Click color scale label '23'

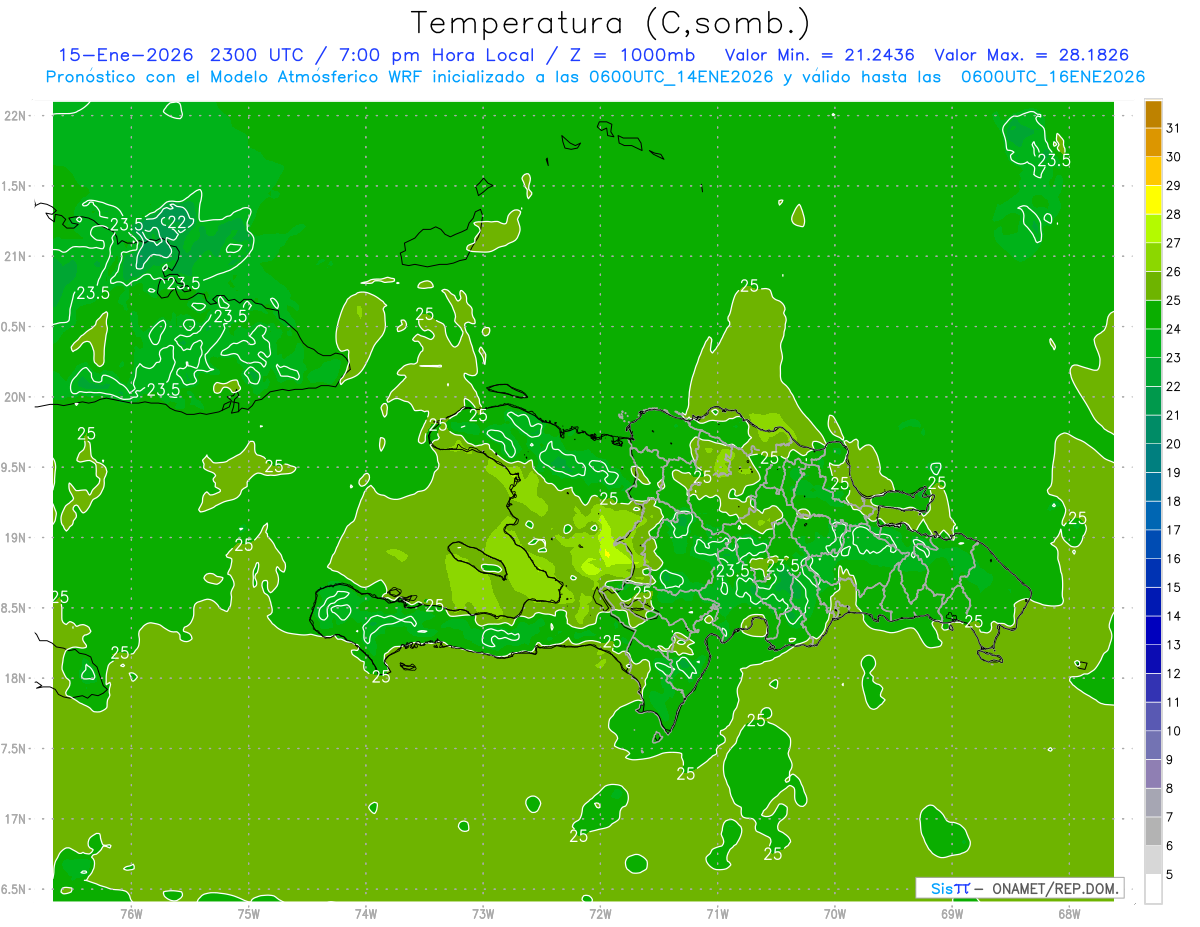[x=1173, y=358]
